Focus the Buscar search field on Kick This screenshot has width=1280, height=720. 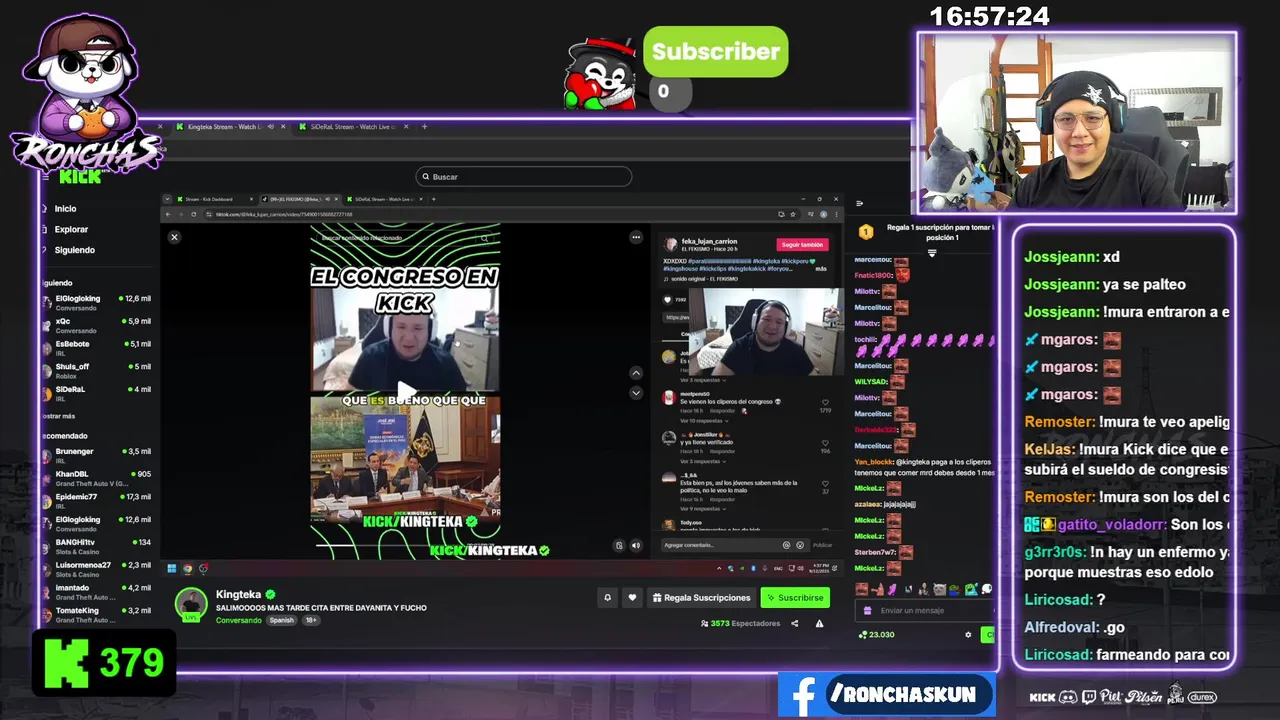523,176
